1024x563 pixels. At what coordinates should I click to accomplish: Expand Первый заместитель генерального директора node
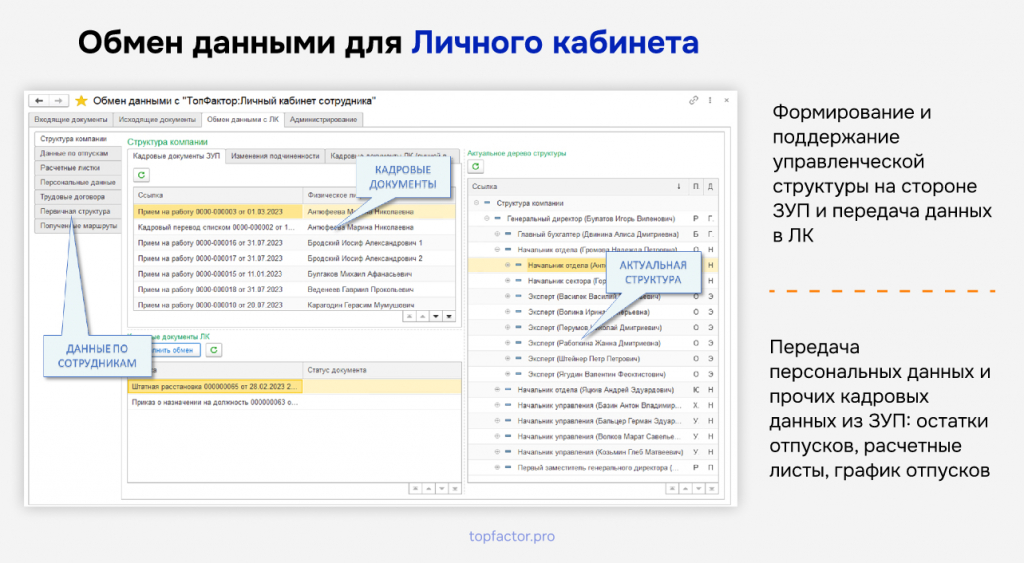pyautogui.click(x=497, y=468)
